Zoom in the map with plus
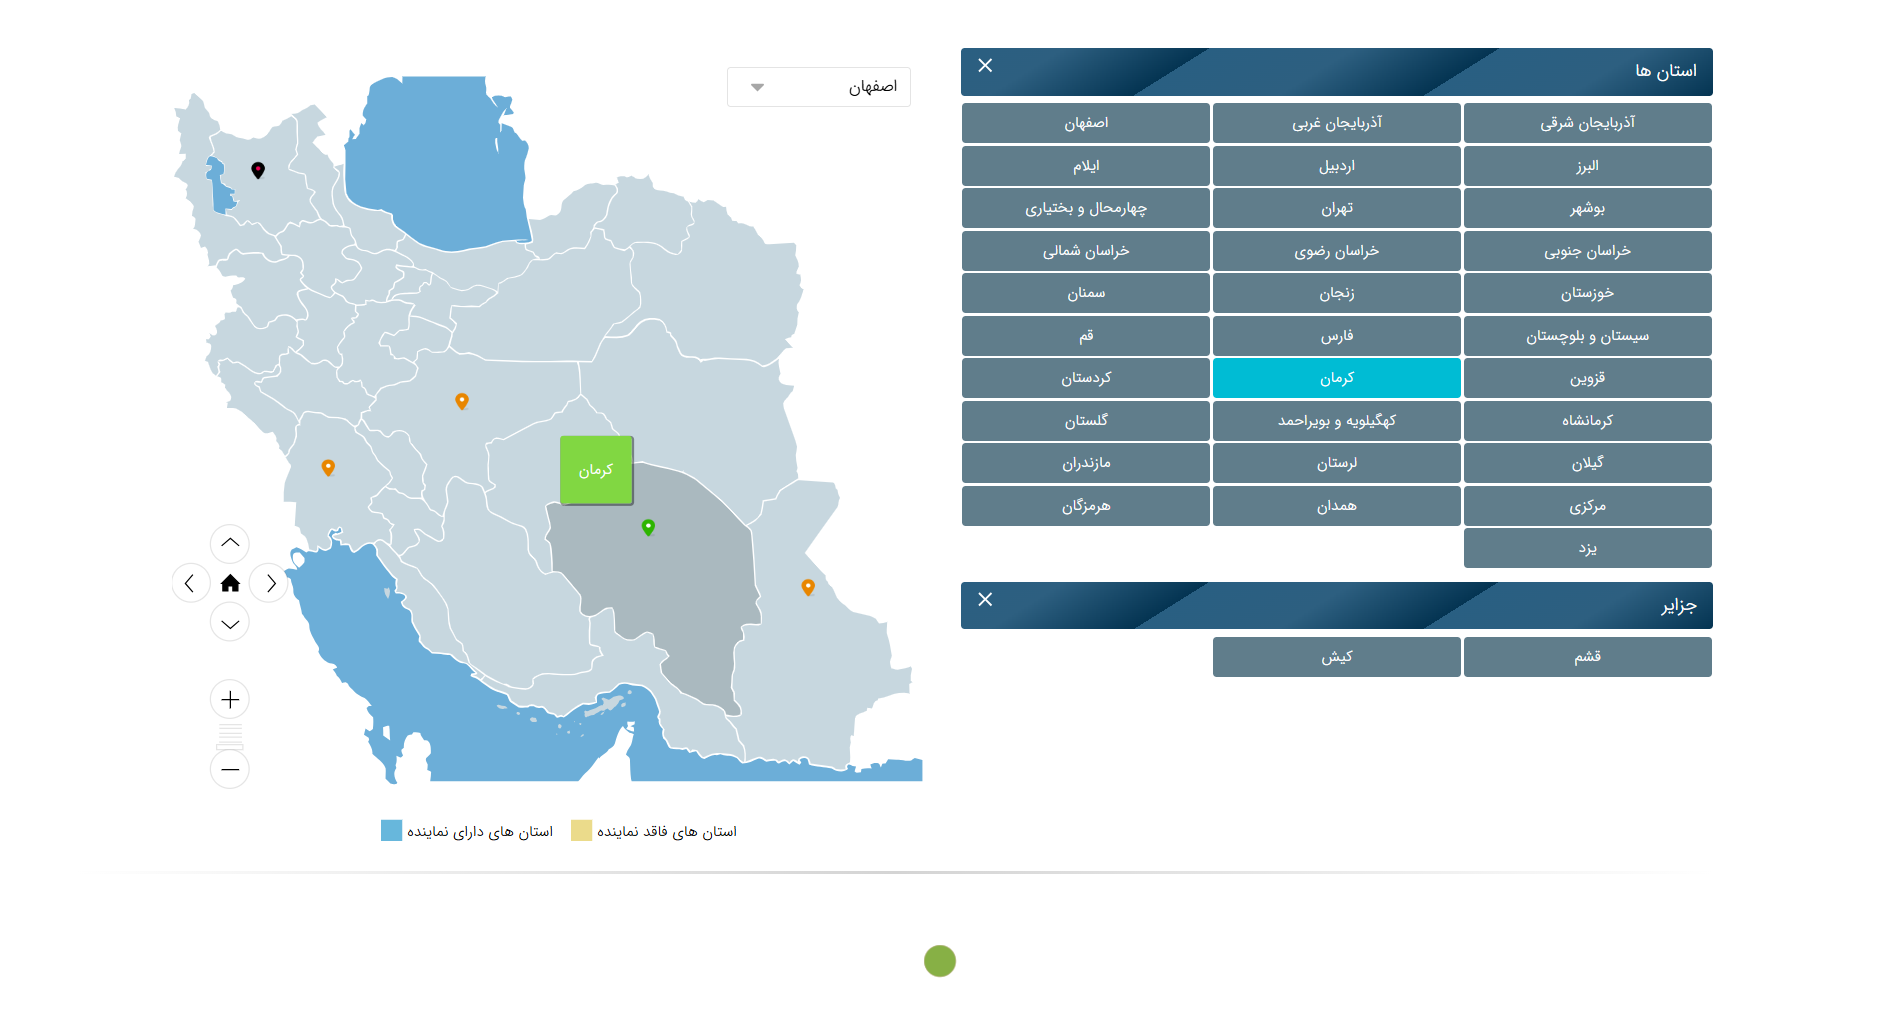 coord(230,699)
